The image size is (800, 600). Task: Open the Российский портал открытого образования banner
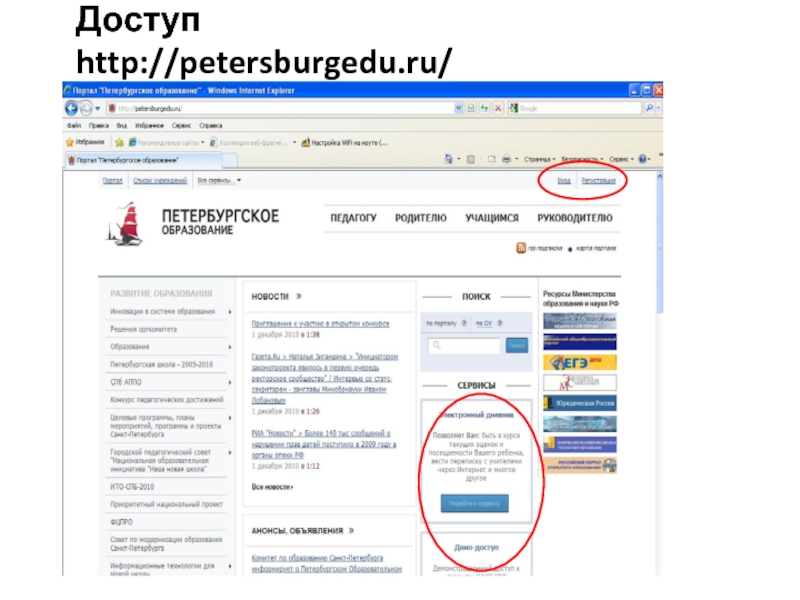click(x=580, y=465)
